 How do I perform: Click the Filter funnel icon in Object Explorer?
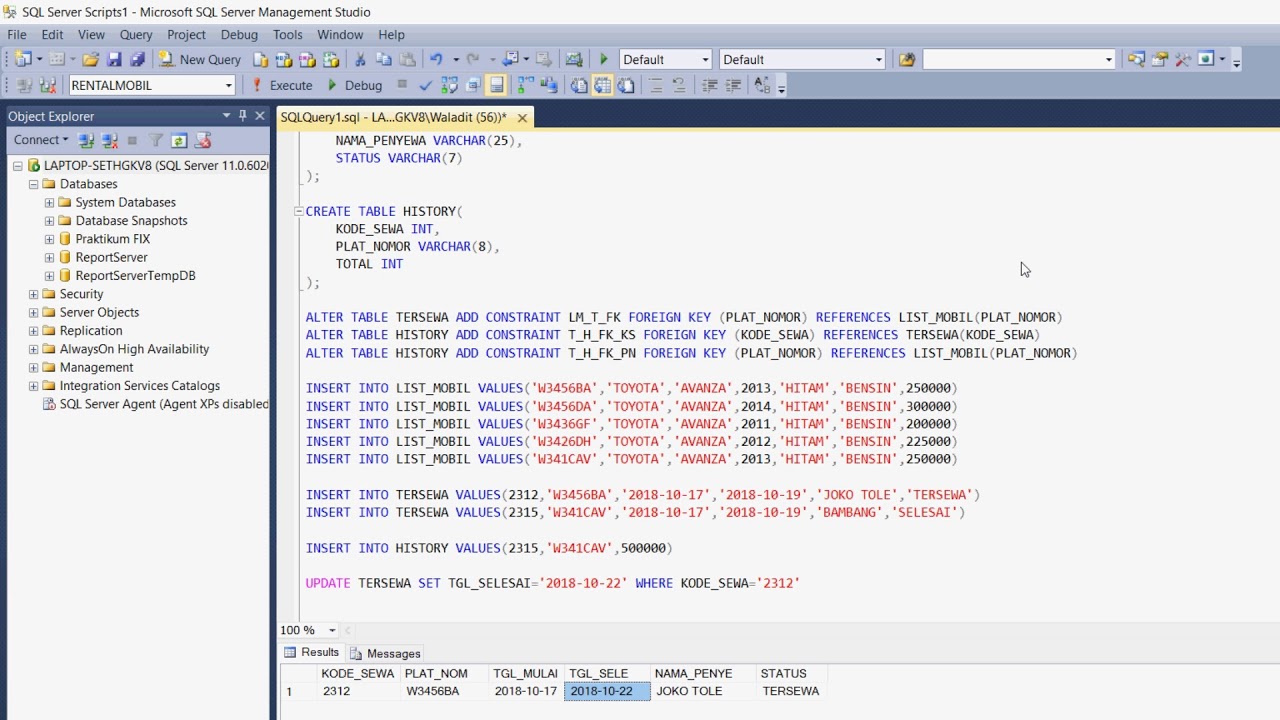click(x=155, y=140)
